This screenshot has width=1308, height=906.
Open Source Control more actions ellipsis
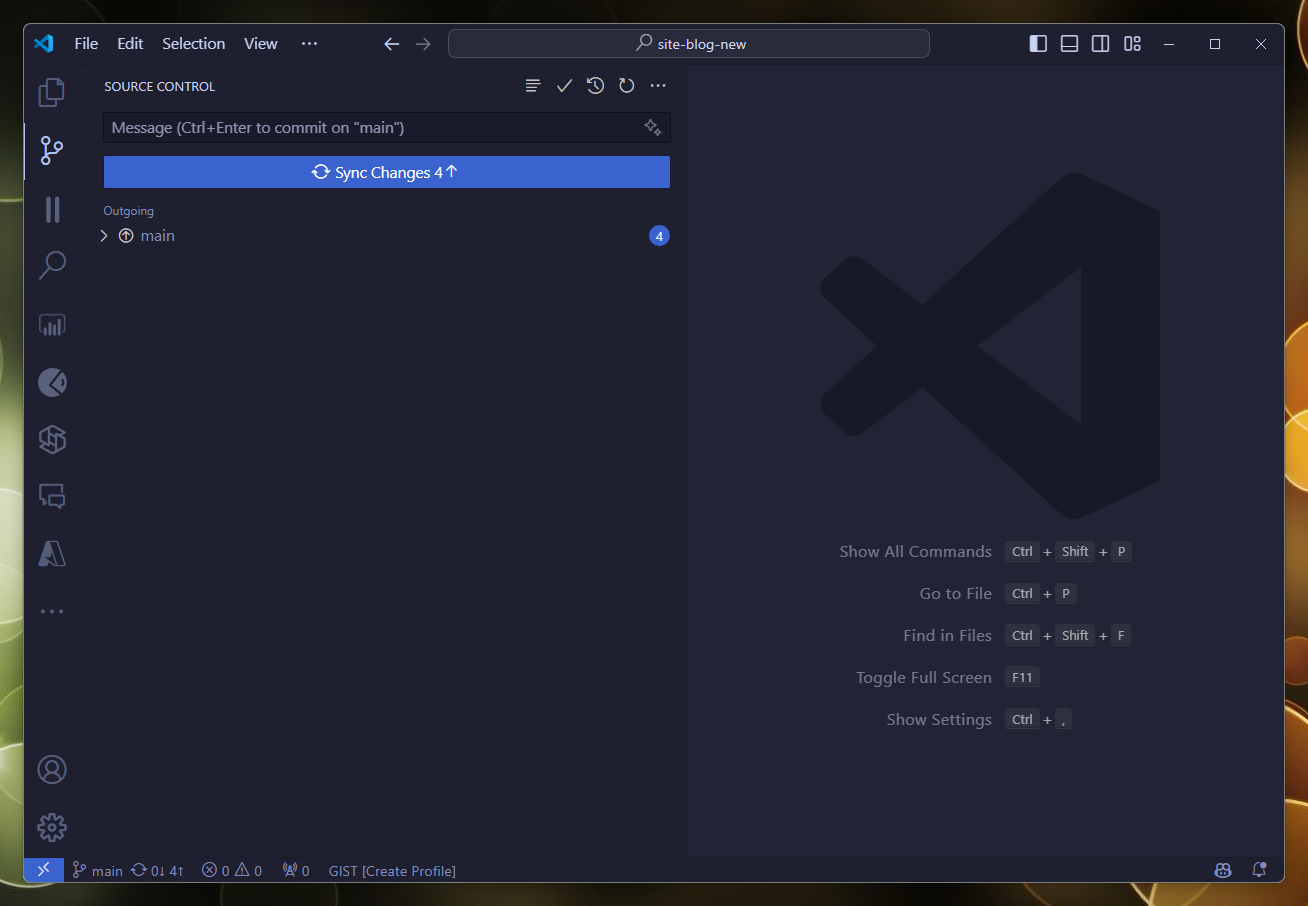658,86
